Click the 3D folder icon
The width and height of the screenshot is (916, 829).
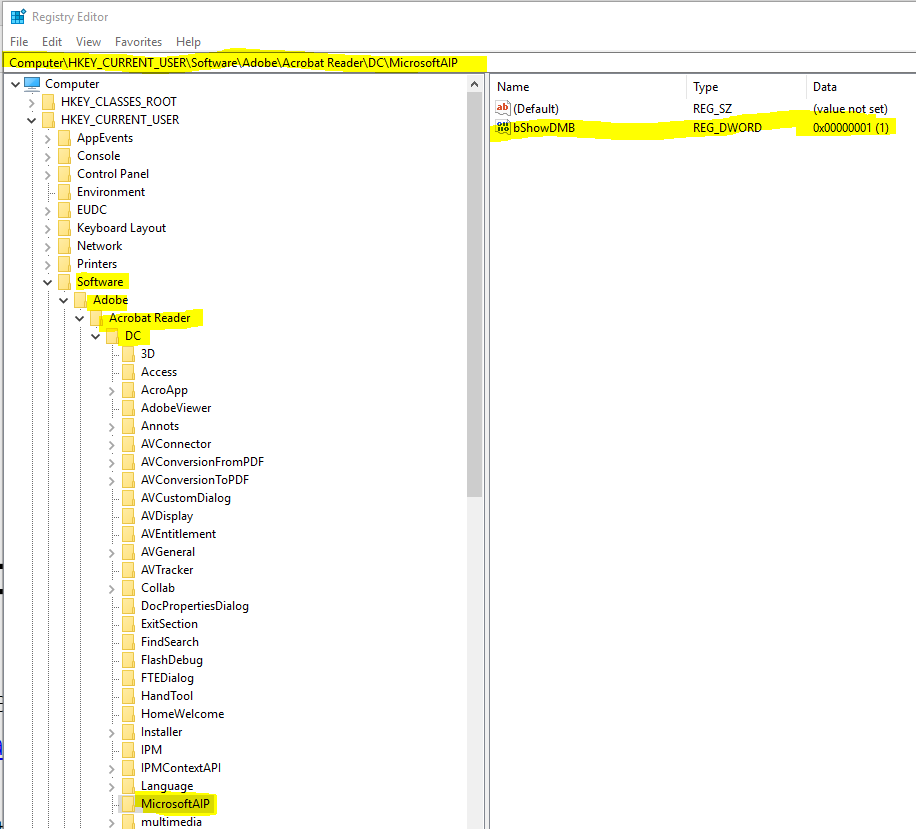129,354
